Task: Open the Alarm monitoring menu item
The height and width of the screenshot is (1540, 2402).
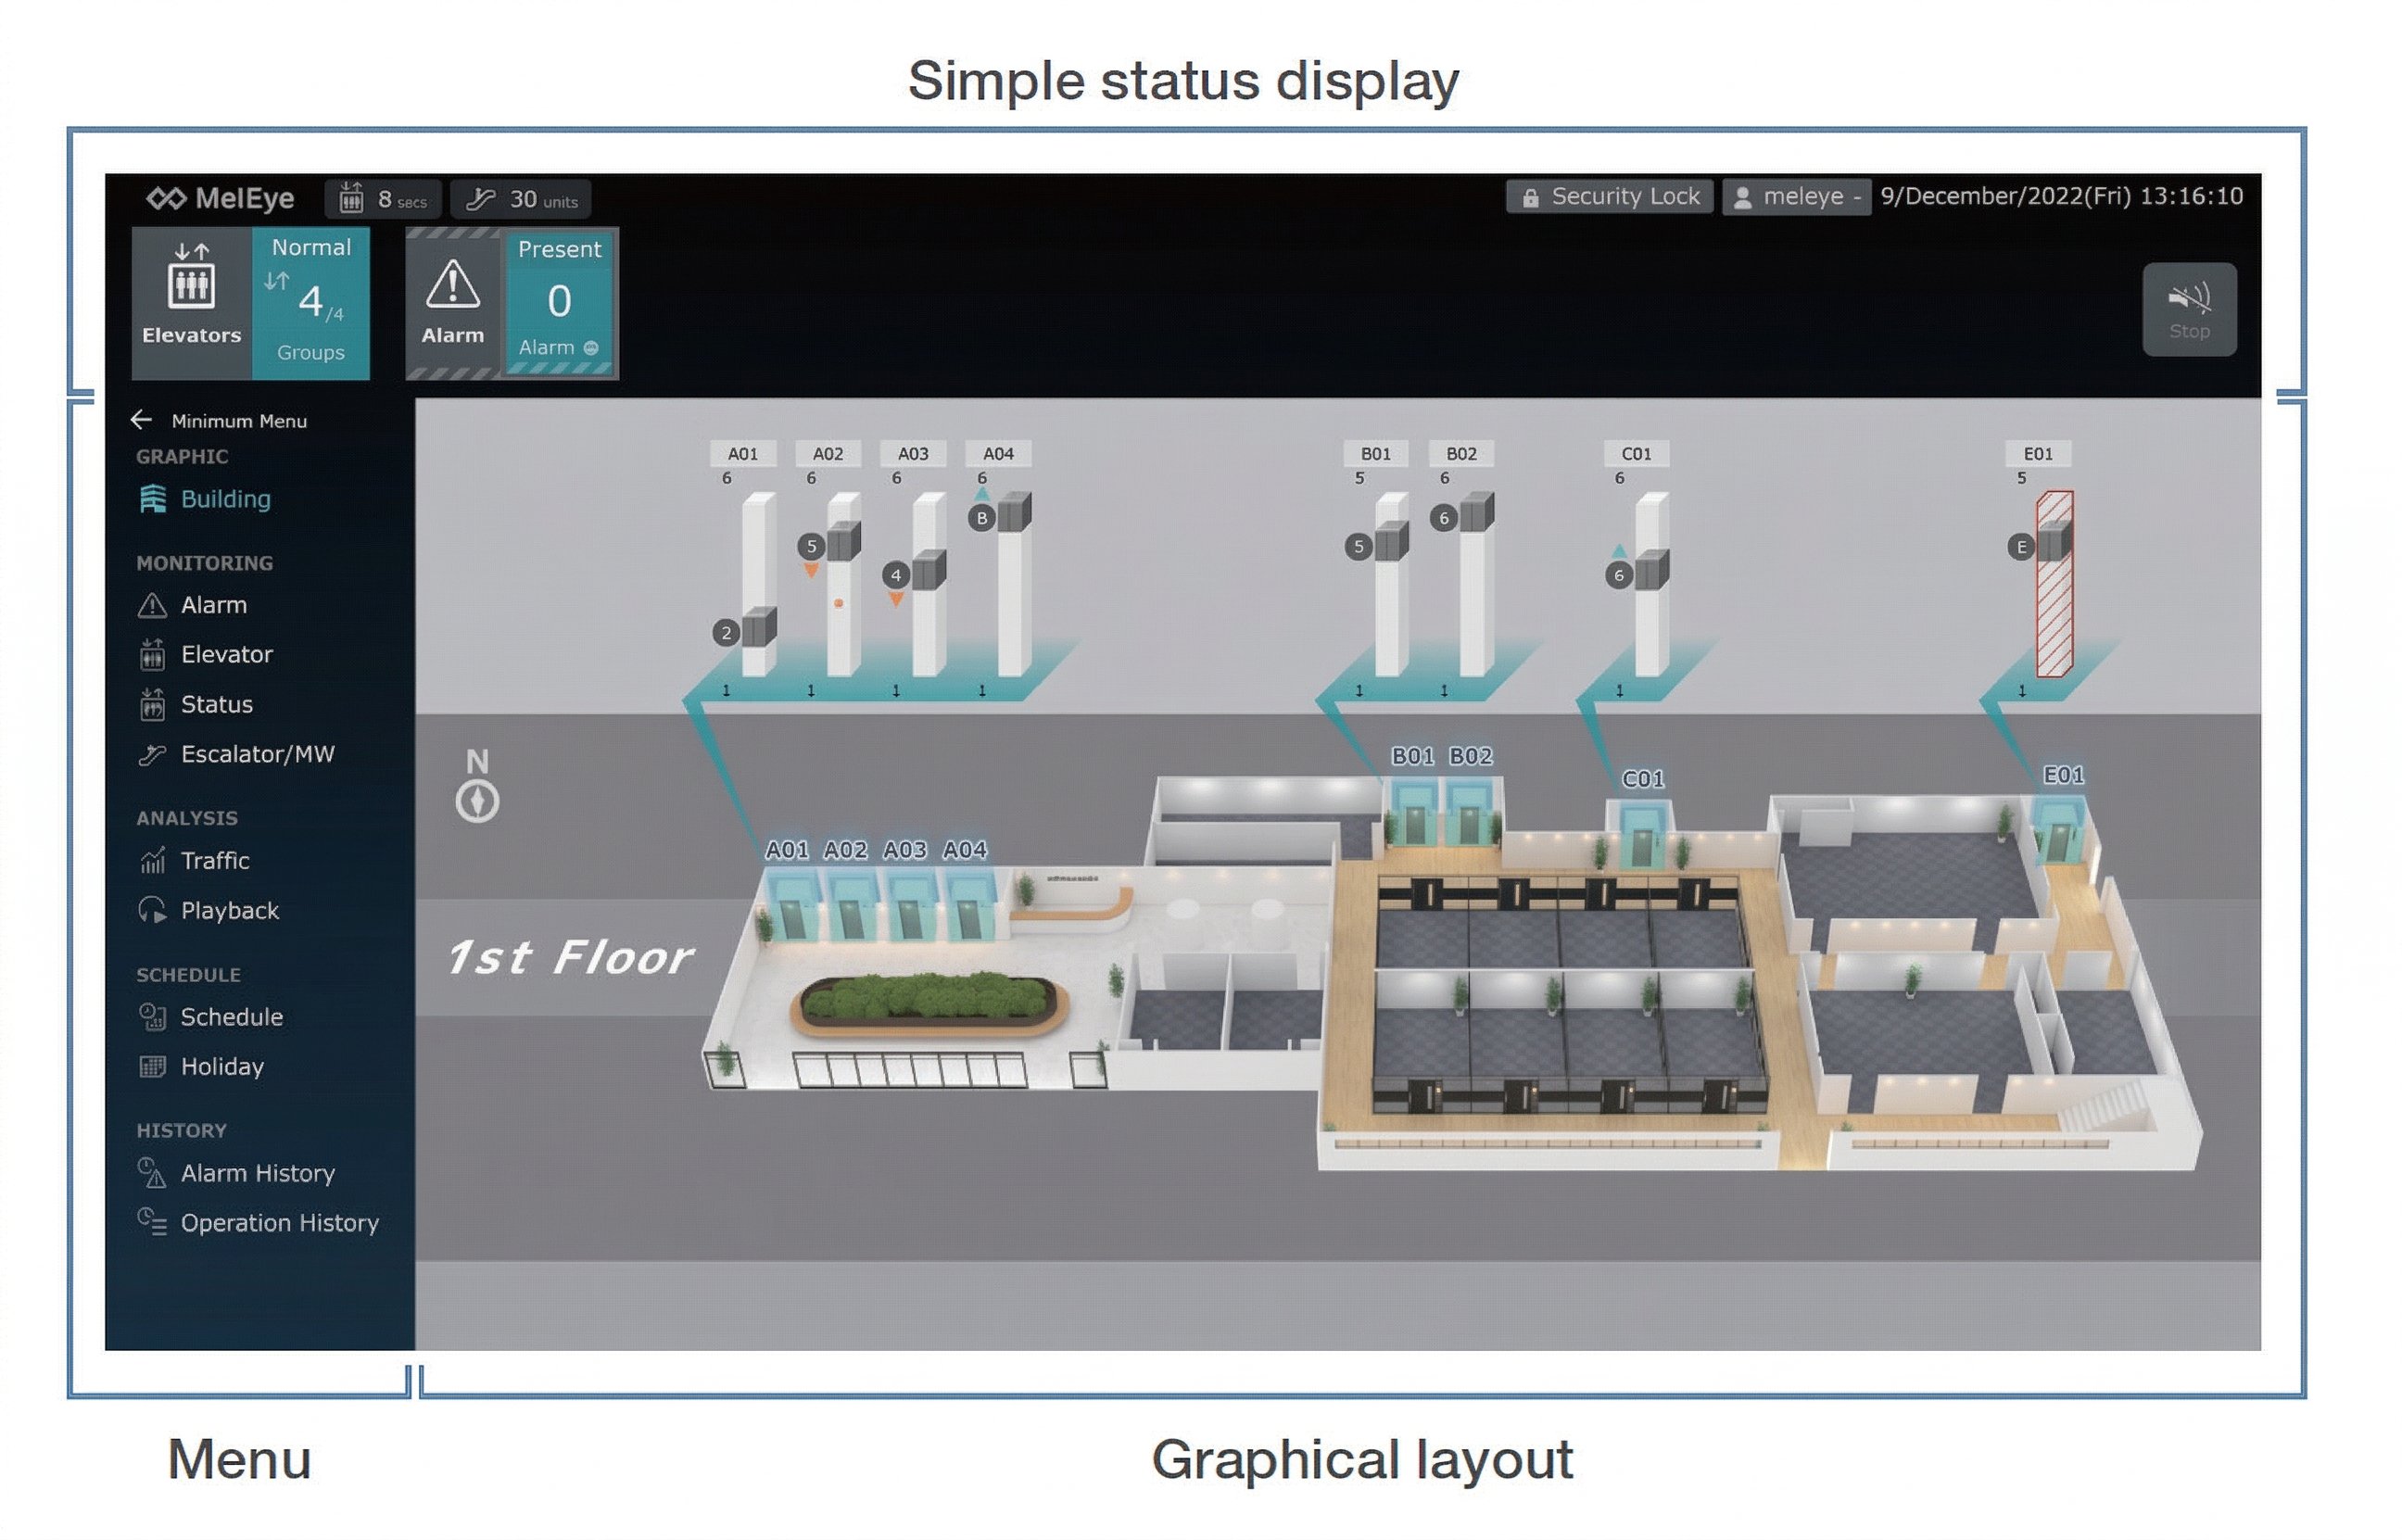Action: coord(213,605)
